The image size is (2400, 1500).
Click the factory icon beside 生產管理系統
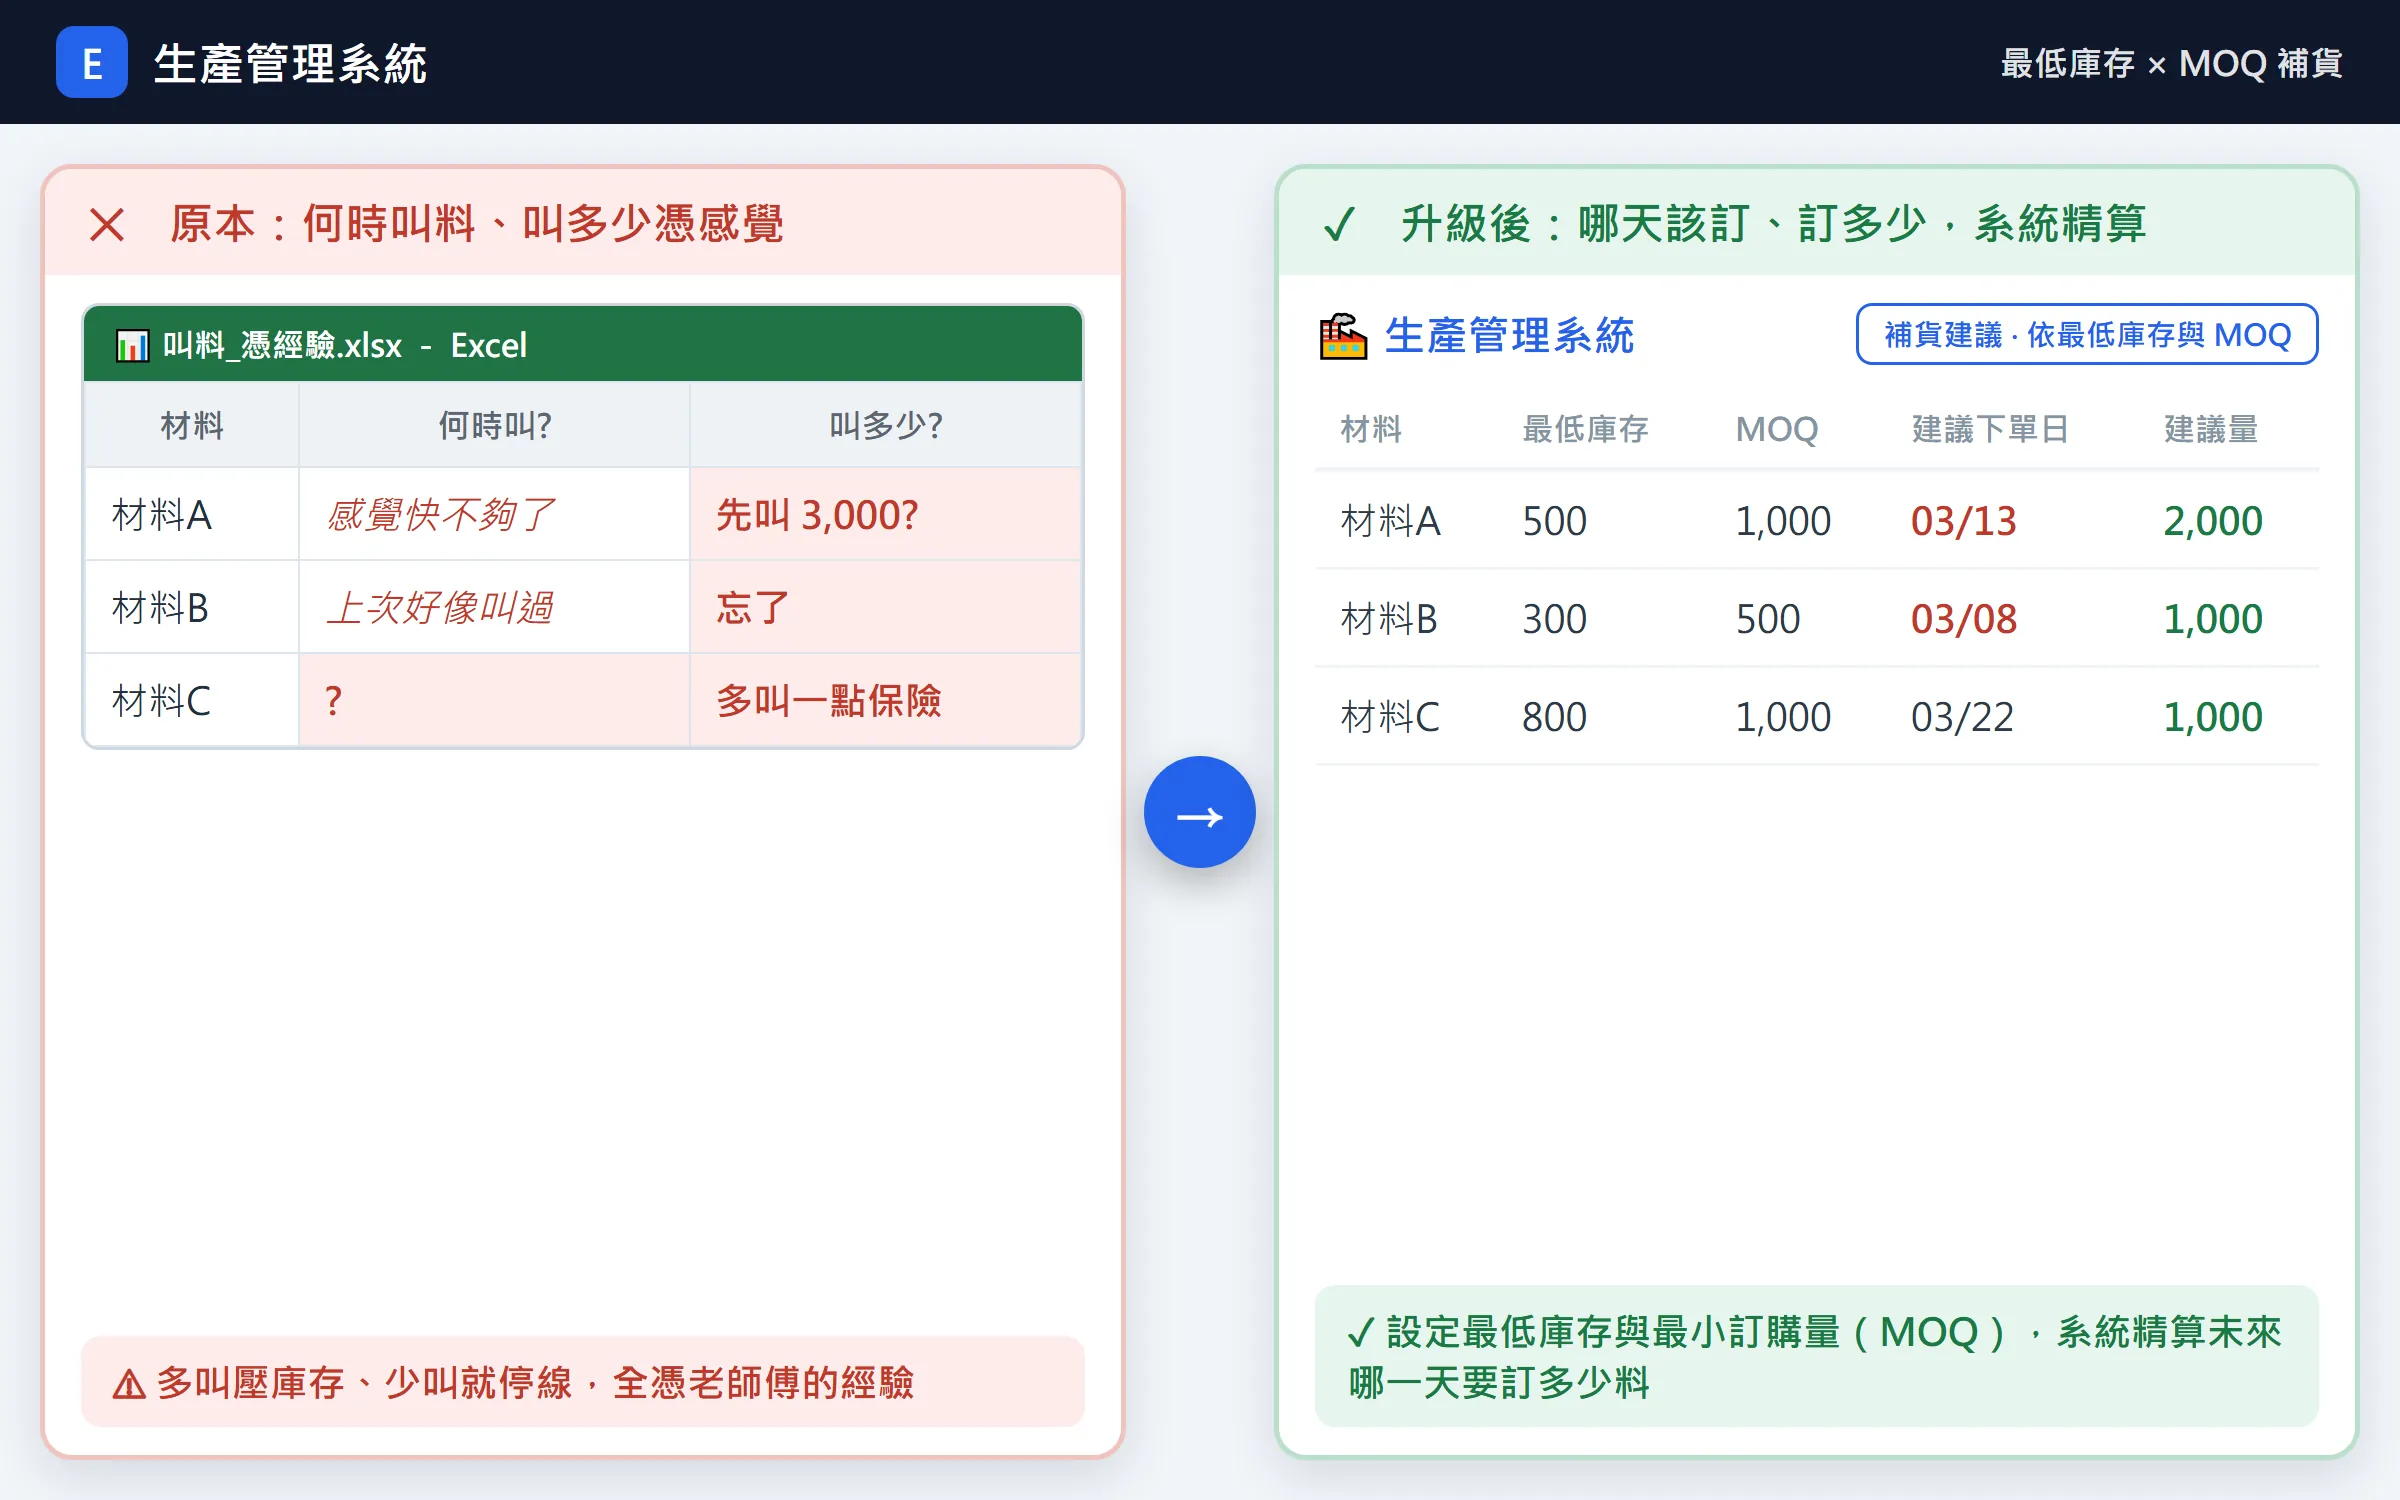[1343, 336]
